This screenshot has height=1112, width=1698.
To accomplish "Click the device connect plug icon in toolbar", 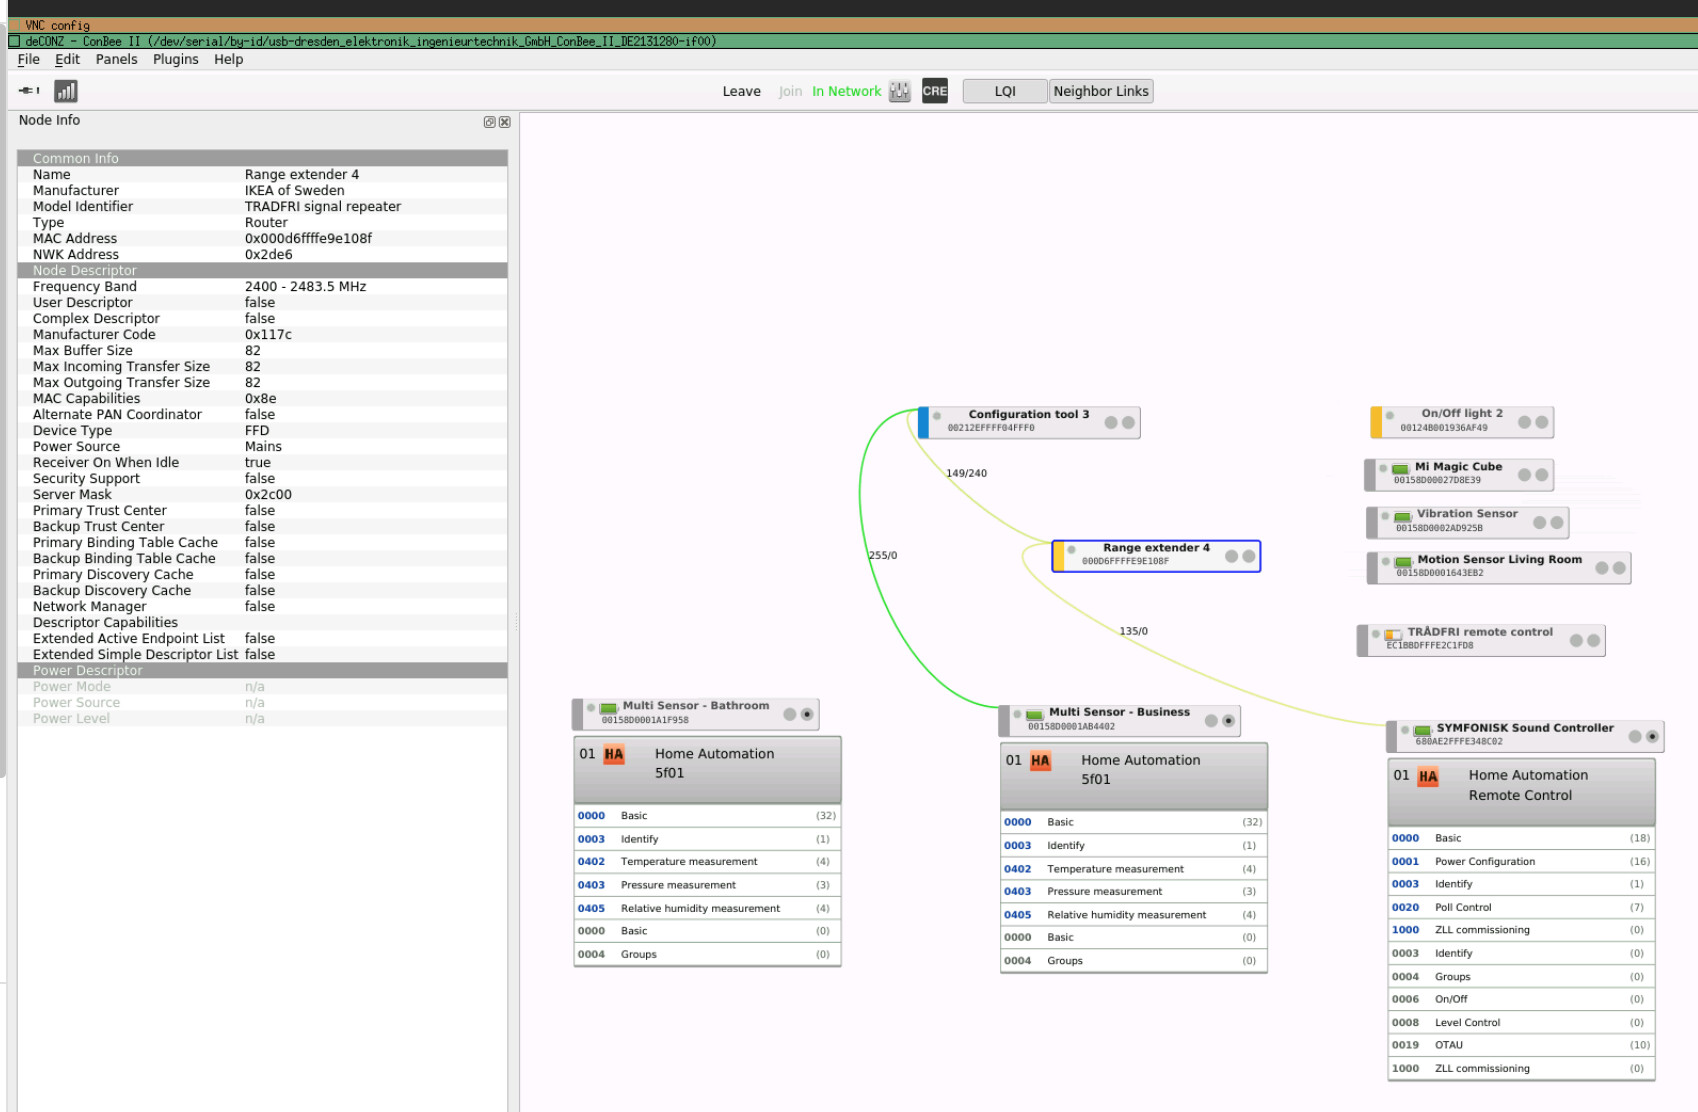I will (x=29, y=91).
